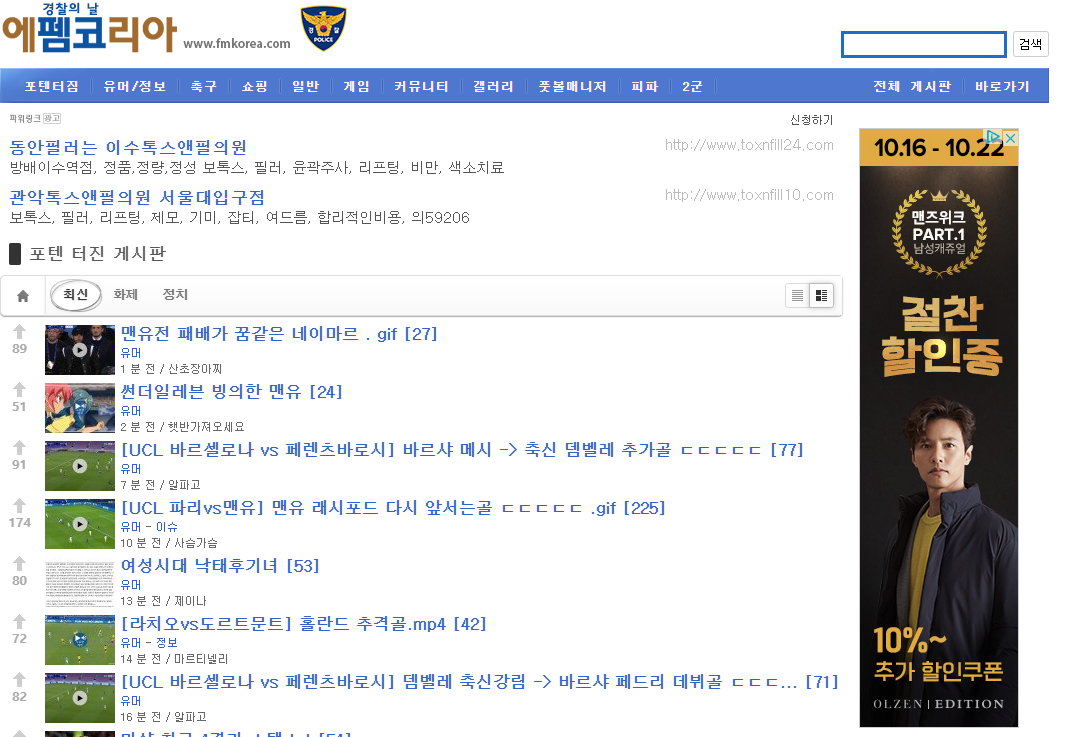Click the 검색 search button
This screenshot has height=737, width=1090.
point(1030,44)
